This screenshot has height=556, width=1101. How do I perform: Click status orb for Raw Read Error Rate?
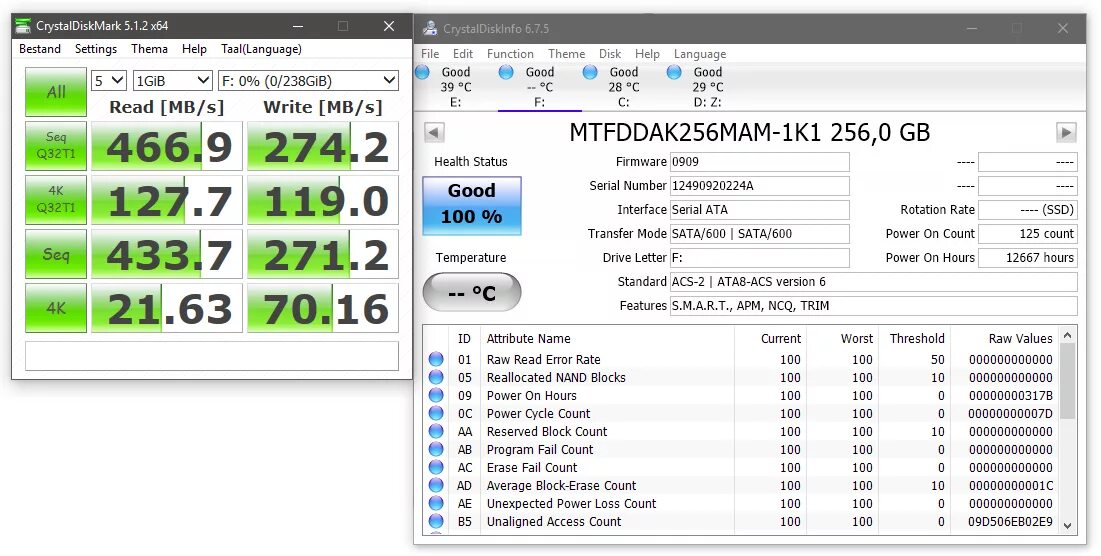pyautogui.click(x=436, y=359)
